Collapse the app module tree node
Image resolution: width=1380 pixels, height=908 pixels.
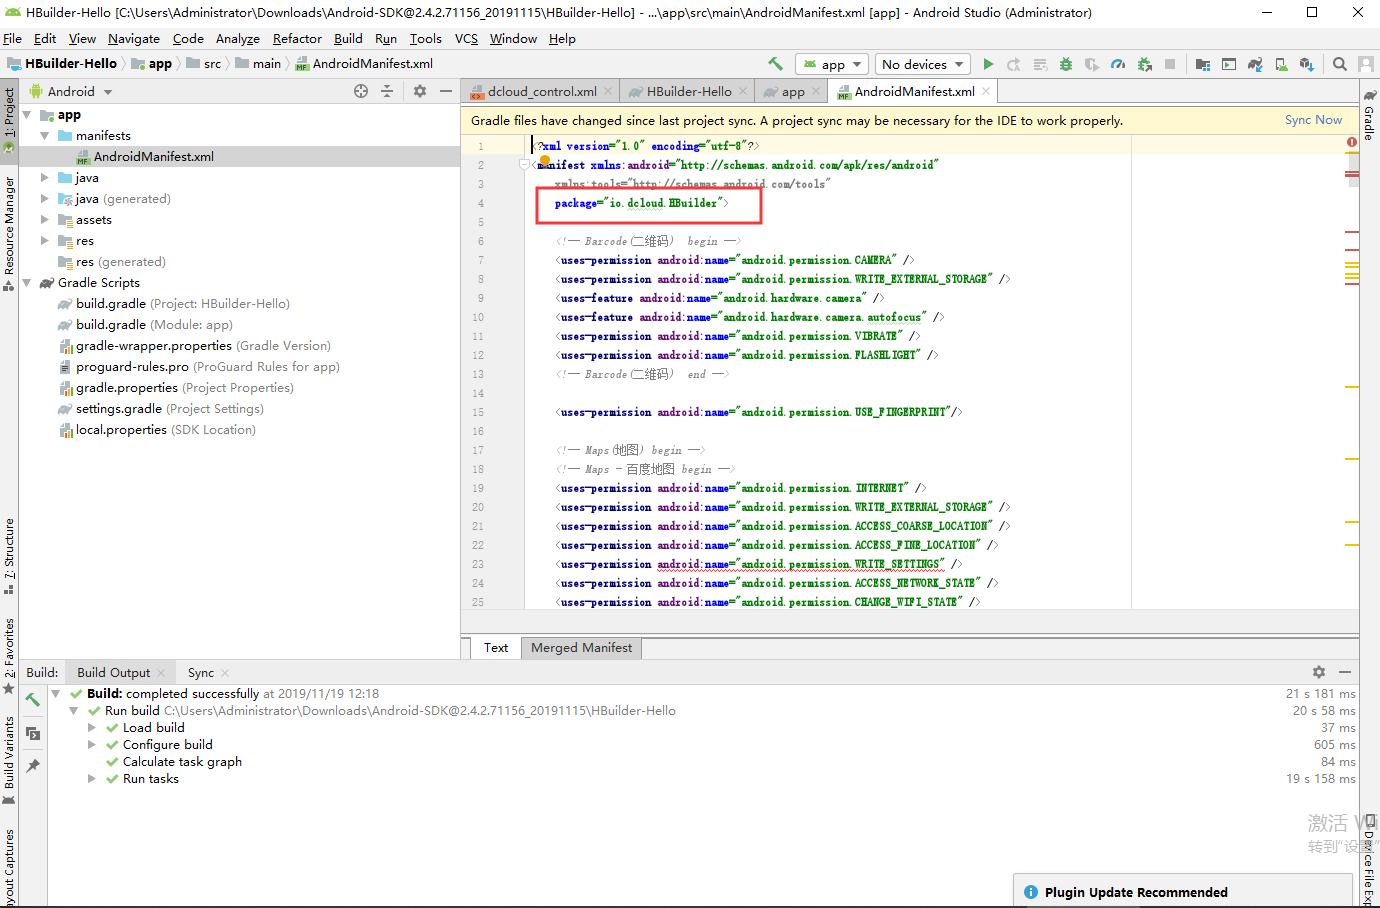[27, 115]
